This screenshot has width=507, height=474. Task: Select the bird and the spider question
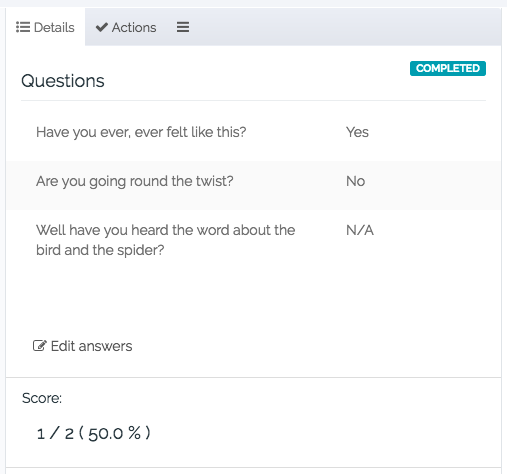(x=165, y=240)
